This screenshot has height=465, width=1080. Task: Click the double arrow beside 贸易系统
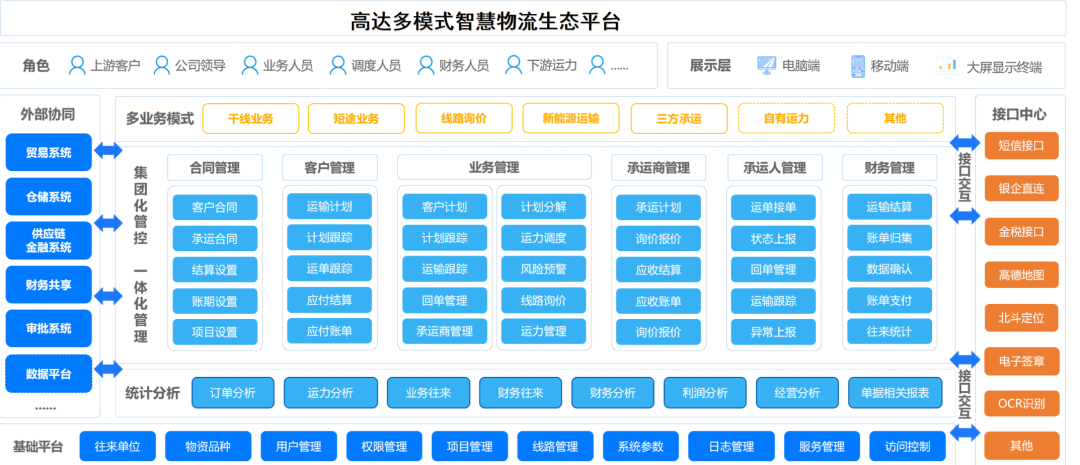(108, 151)
